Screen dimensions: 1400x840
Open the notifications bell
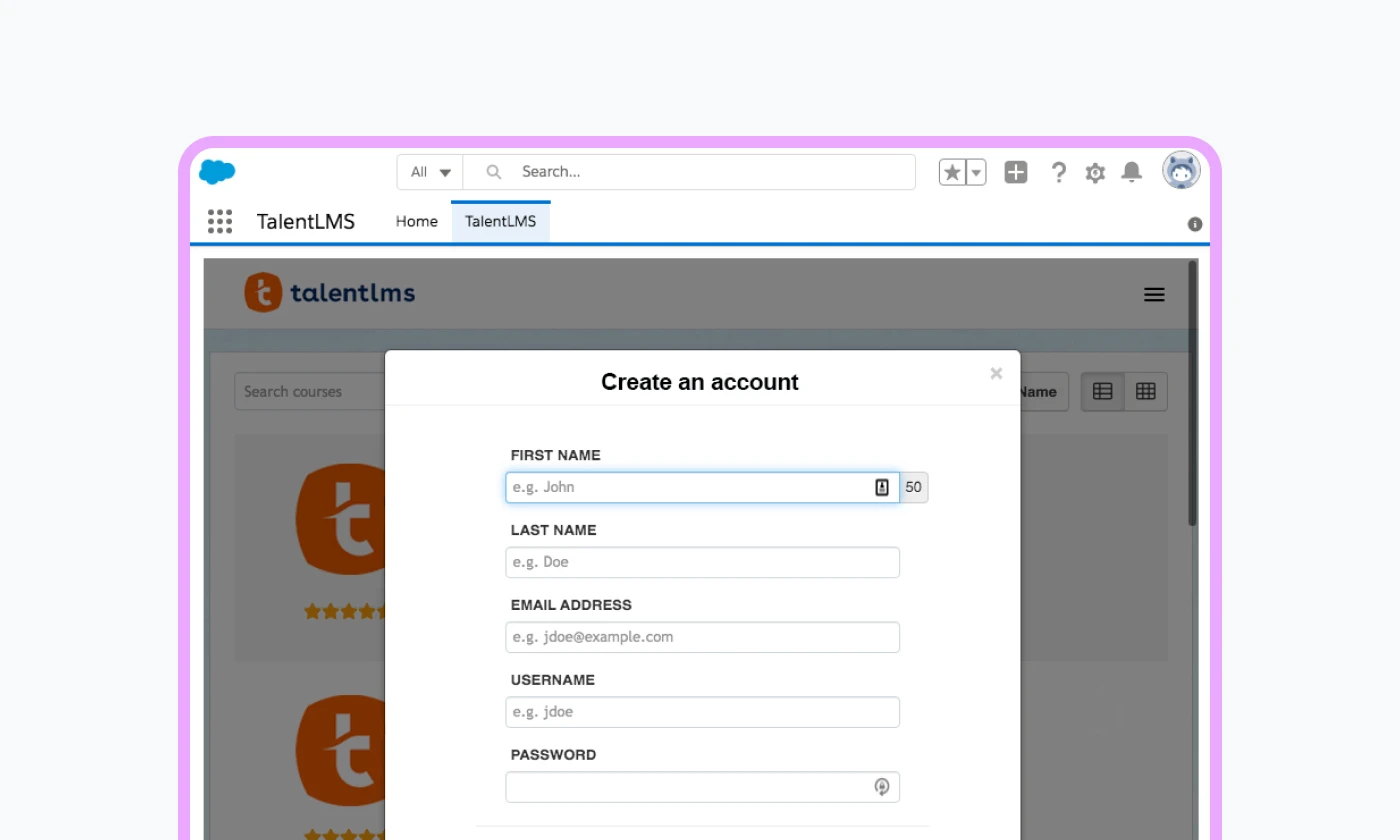click(x=1131, y=172)
